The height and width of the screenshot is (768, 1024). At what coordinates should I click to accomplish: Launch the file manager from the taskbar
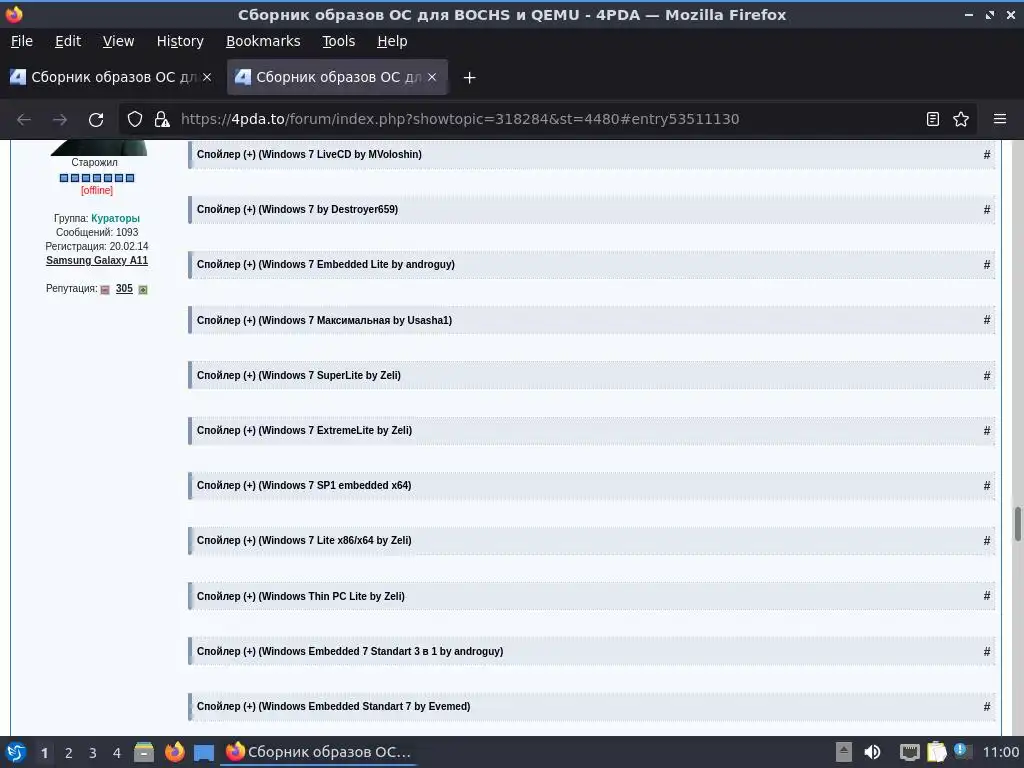(144, 752)
